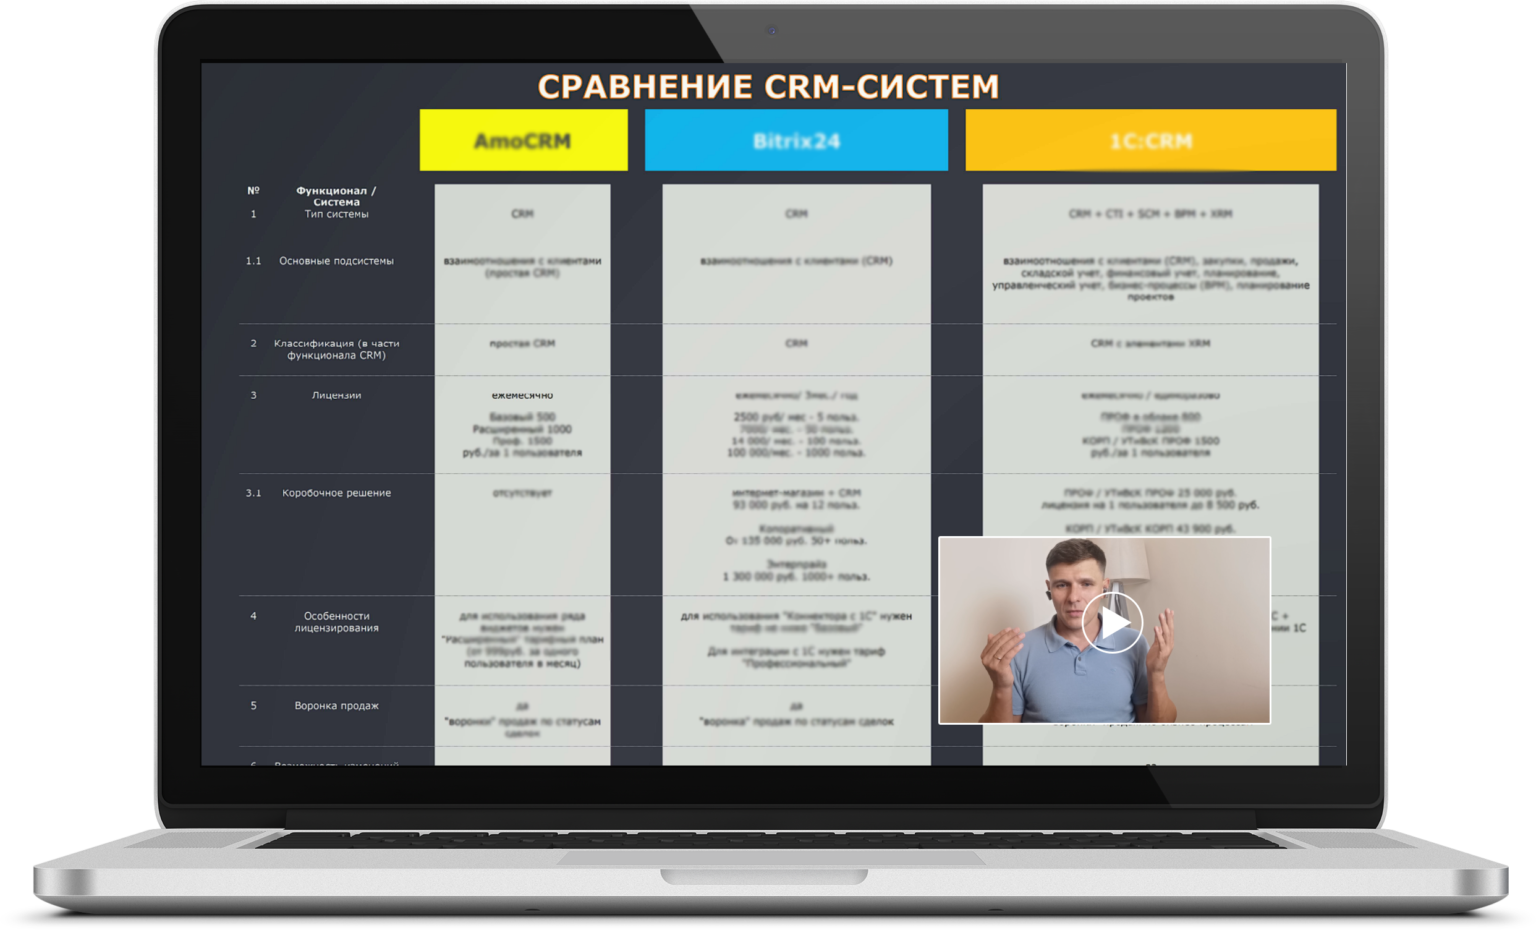The image size is (1536, 930).
Task: Play the video with the circular play button
Action: pyautogui.click(x=1112, y=622)
